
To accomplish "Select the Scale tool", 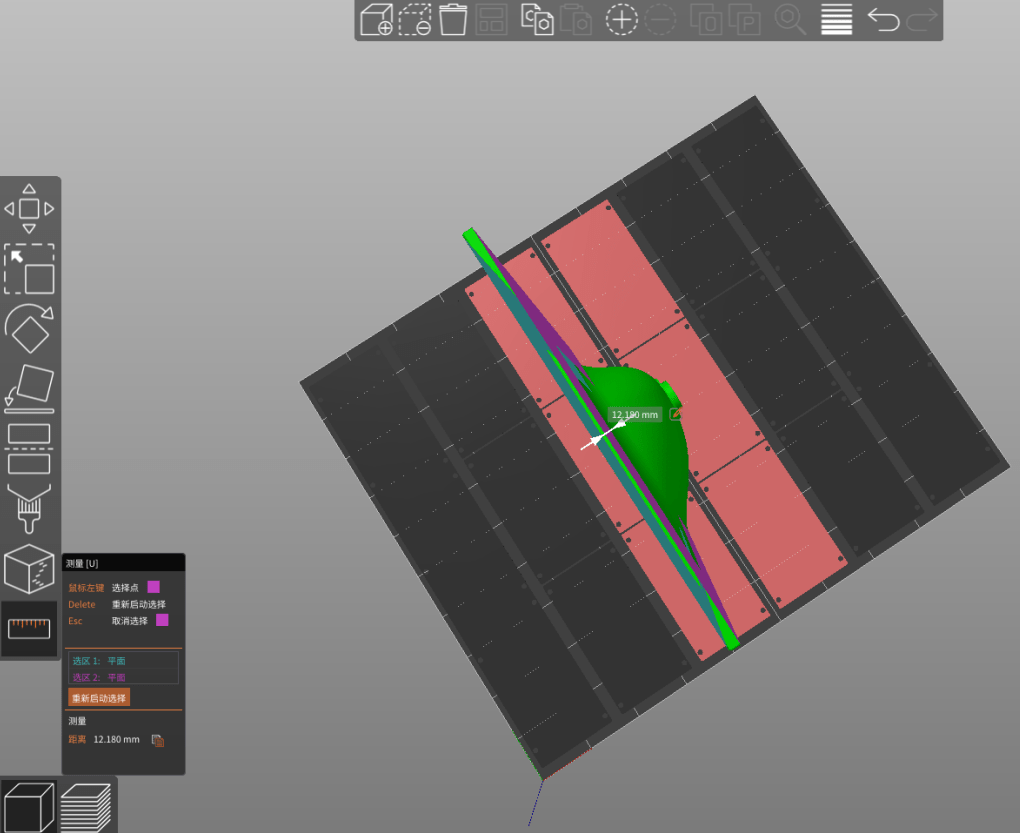I will (x=29, y=269).
